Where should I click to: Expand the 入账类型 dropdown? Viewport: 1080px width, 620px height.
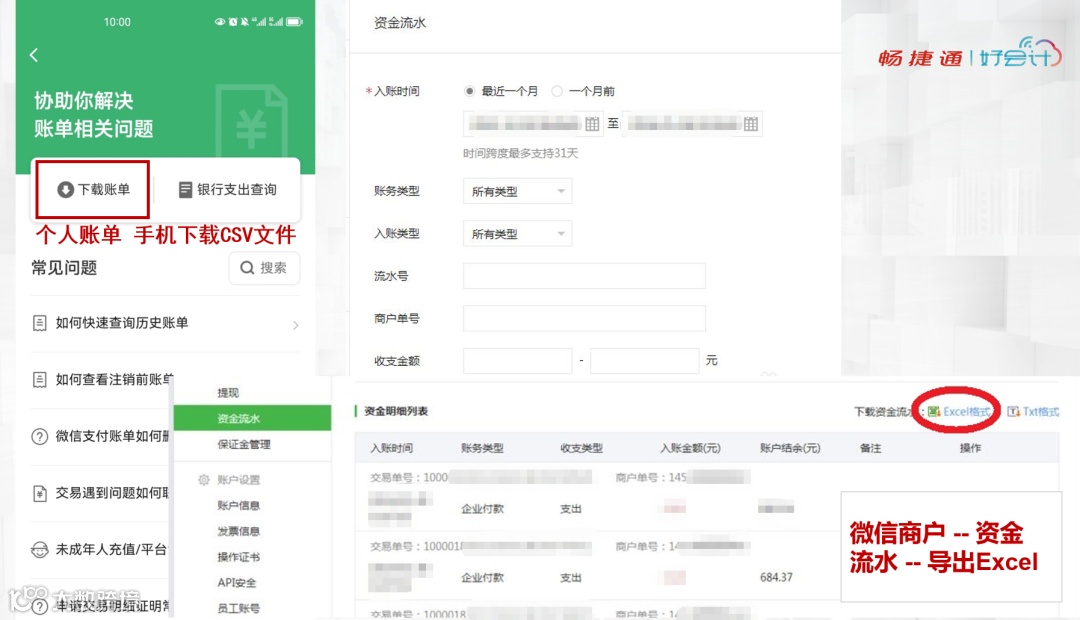click(517, 234)
